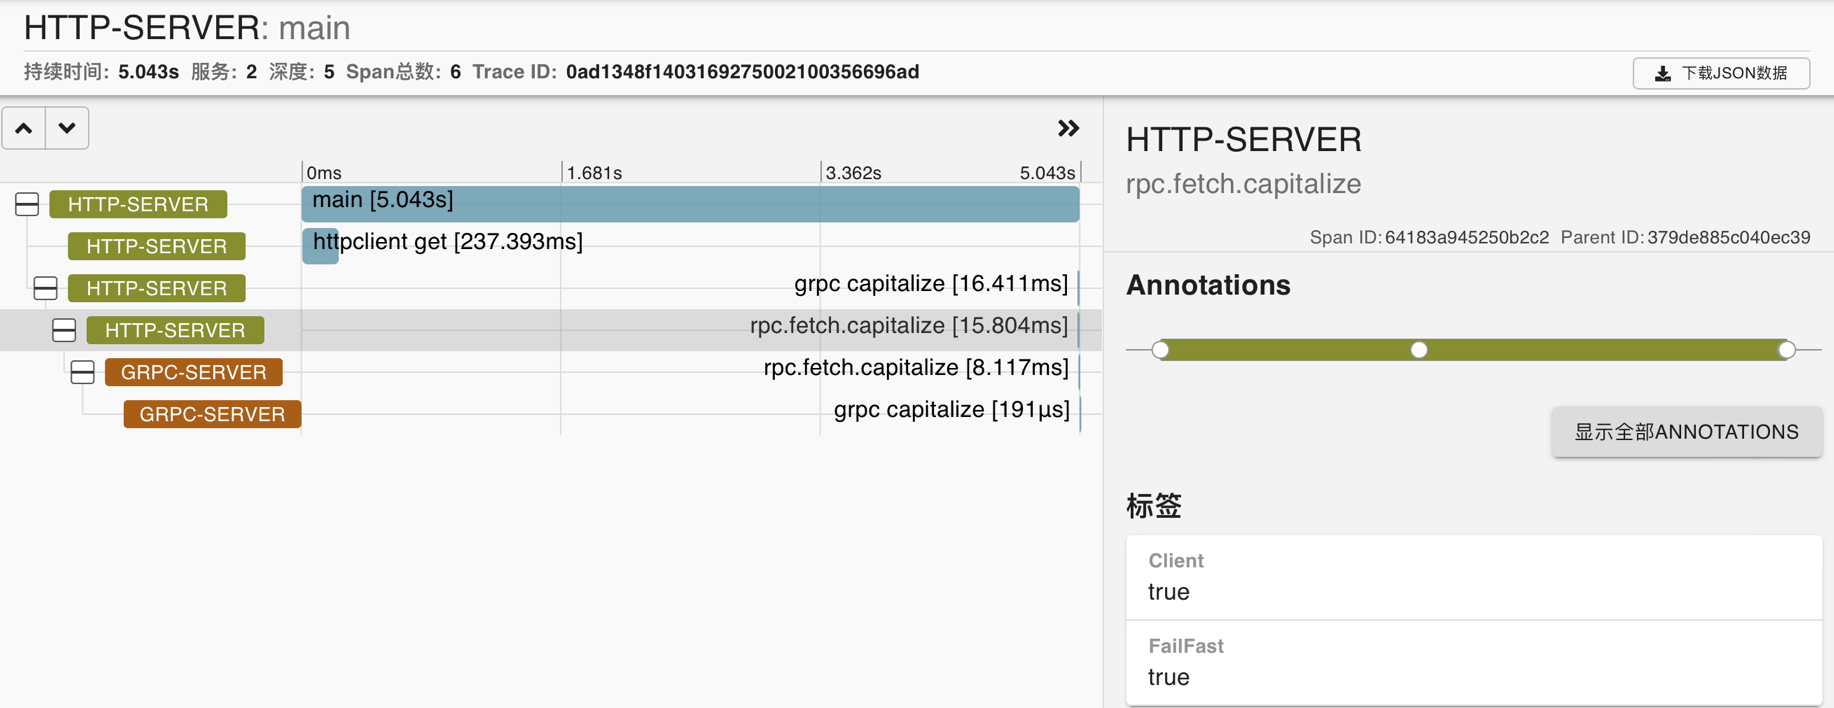The width and height of the screenshot is (1834, 708).
Task: Click the up arrow span navigation button
Action: tap(24, 128)
